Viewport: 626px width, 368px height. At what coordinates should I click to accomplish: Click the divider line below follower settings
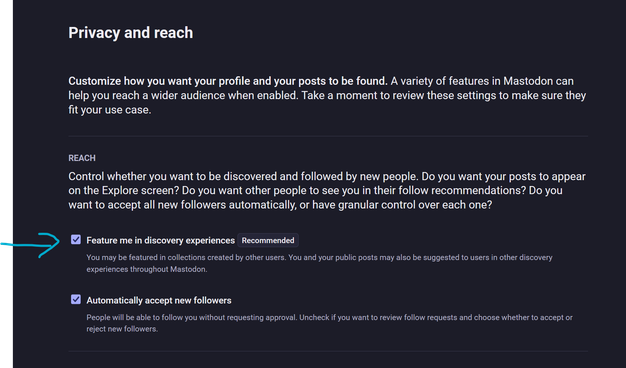328,351
